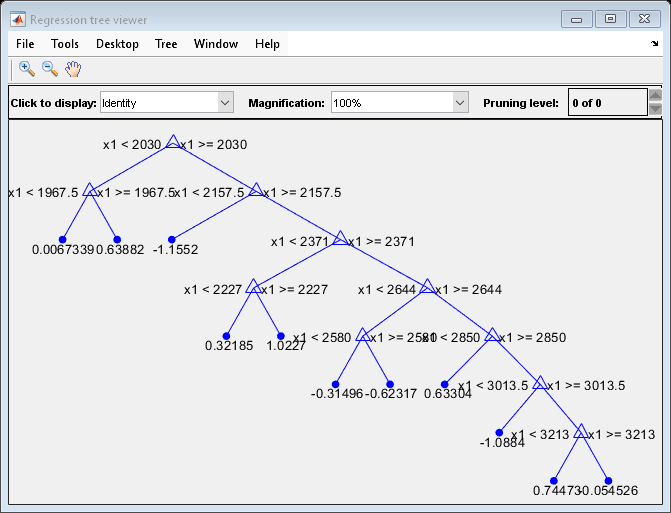Click the dock arrow at menu bar right
Screen dimensions: 671x513
pyautogui.click(x=654, y=44)
